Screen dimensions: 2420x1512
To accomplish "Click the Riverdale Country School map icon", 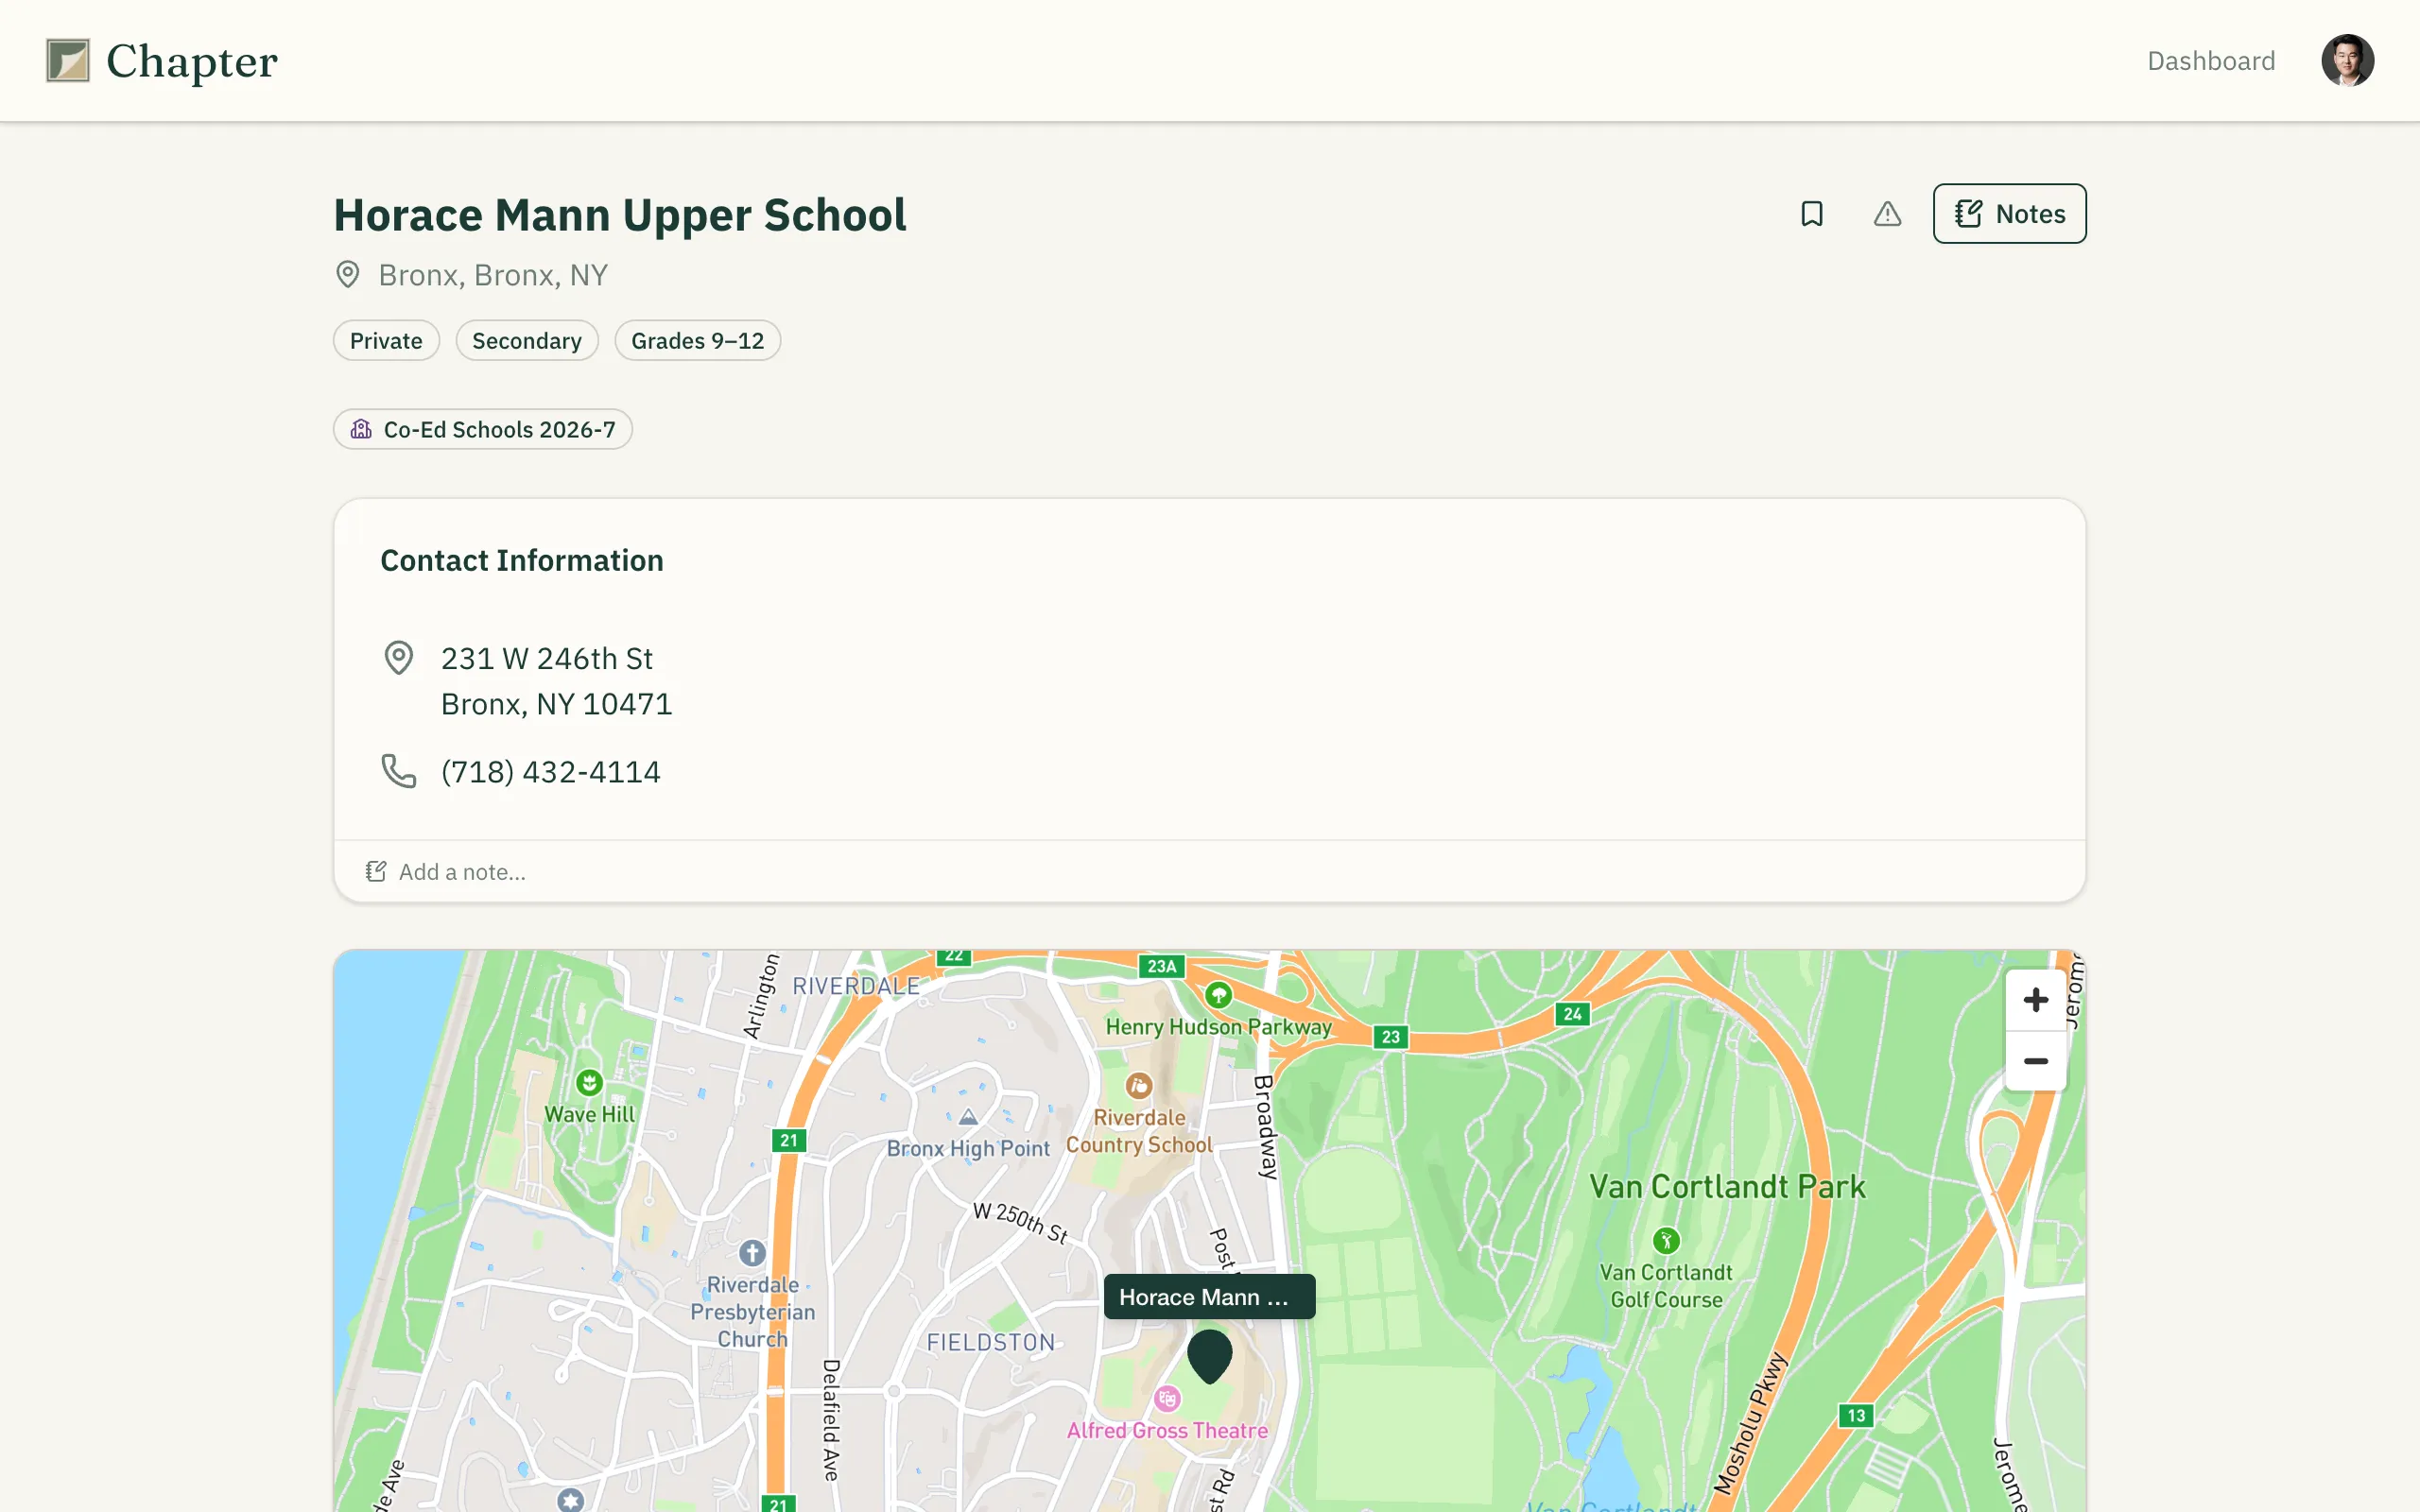I will point(1138,1086).
